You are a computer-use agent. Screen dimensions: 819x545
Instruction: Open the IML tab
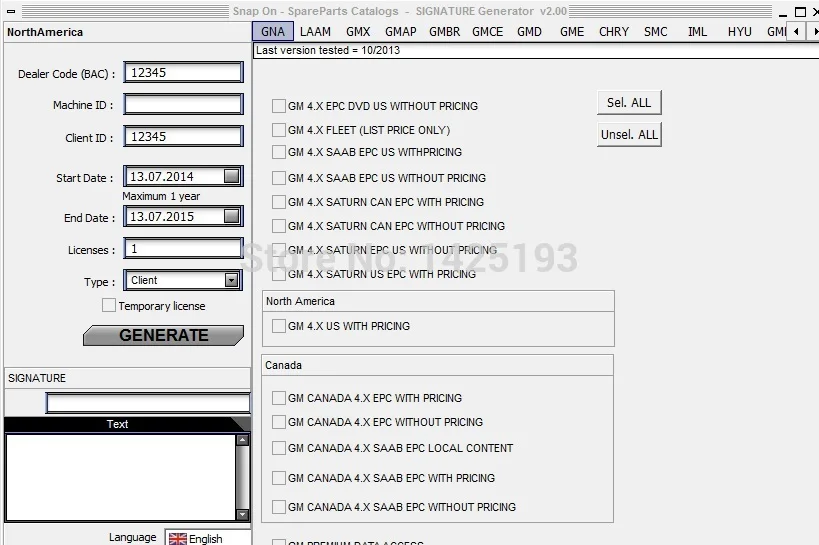697,31
